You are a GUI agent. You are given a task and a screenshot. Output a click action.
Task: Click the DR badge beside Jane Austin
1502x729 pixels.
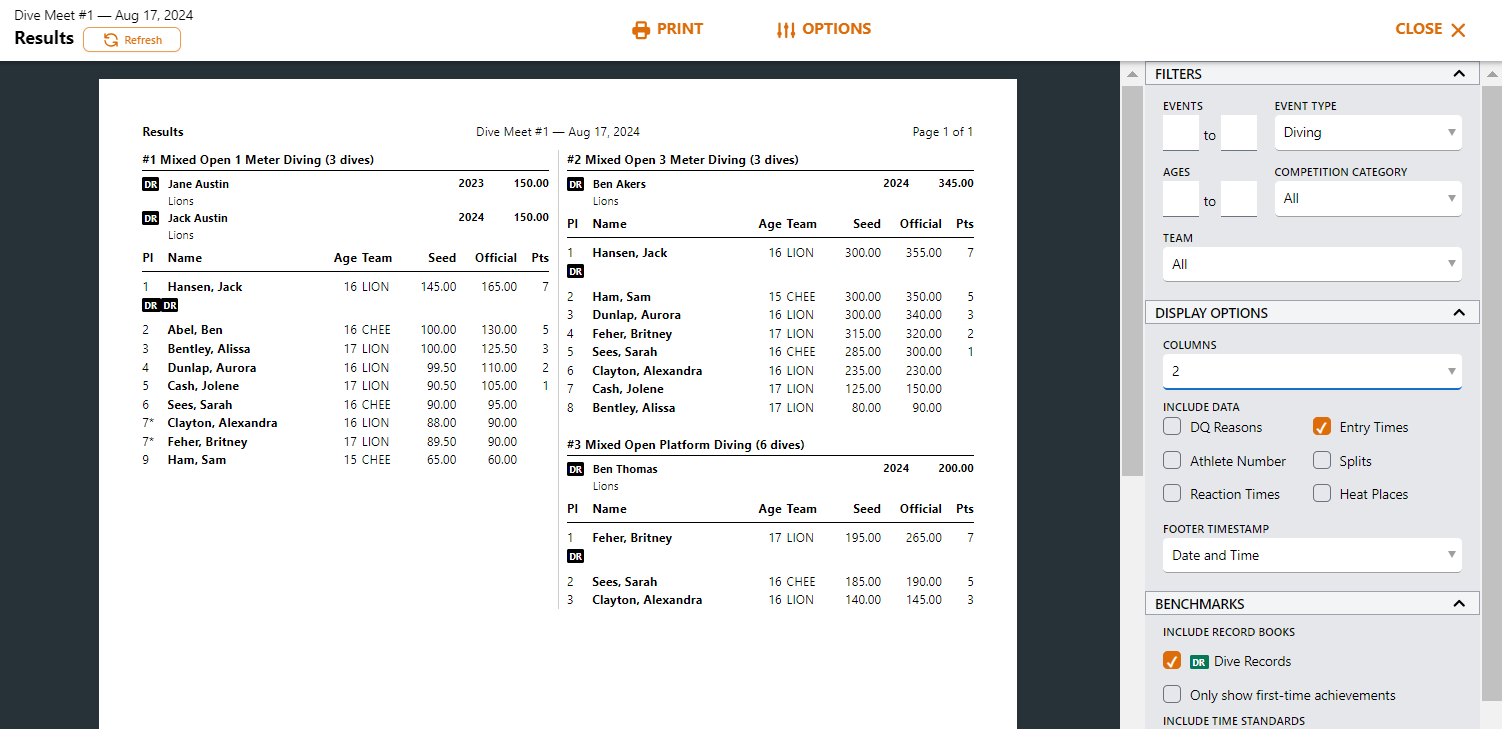click(x=151, y=184)
